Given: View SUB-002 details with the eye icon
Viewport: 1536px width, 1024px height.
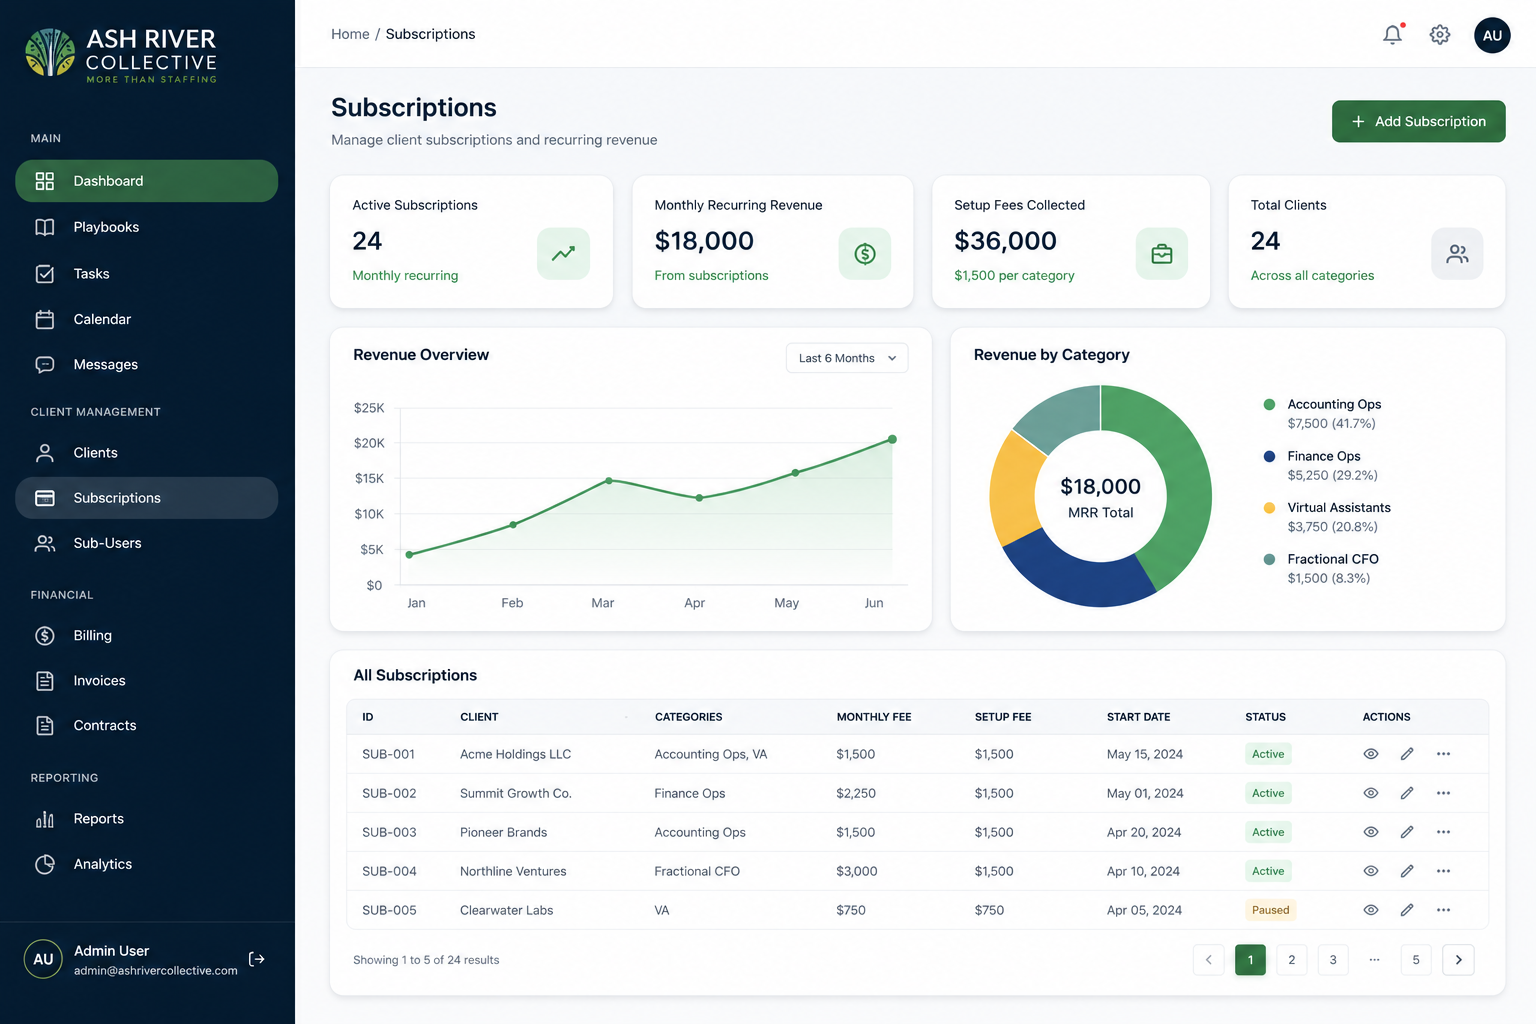Looking at the screenshot, I should [1371, 793].
